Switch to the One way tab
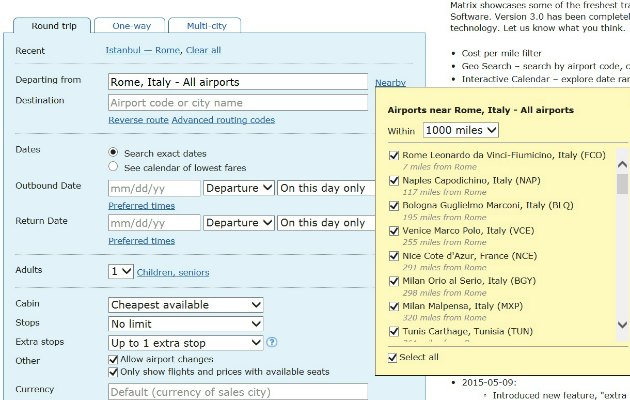The width and height of the screenshot is (630, 400). point(132,24)
